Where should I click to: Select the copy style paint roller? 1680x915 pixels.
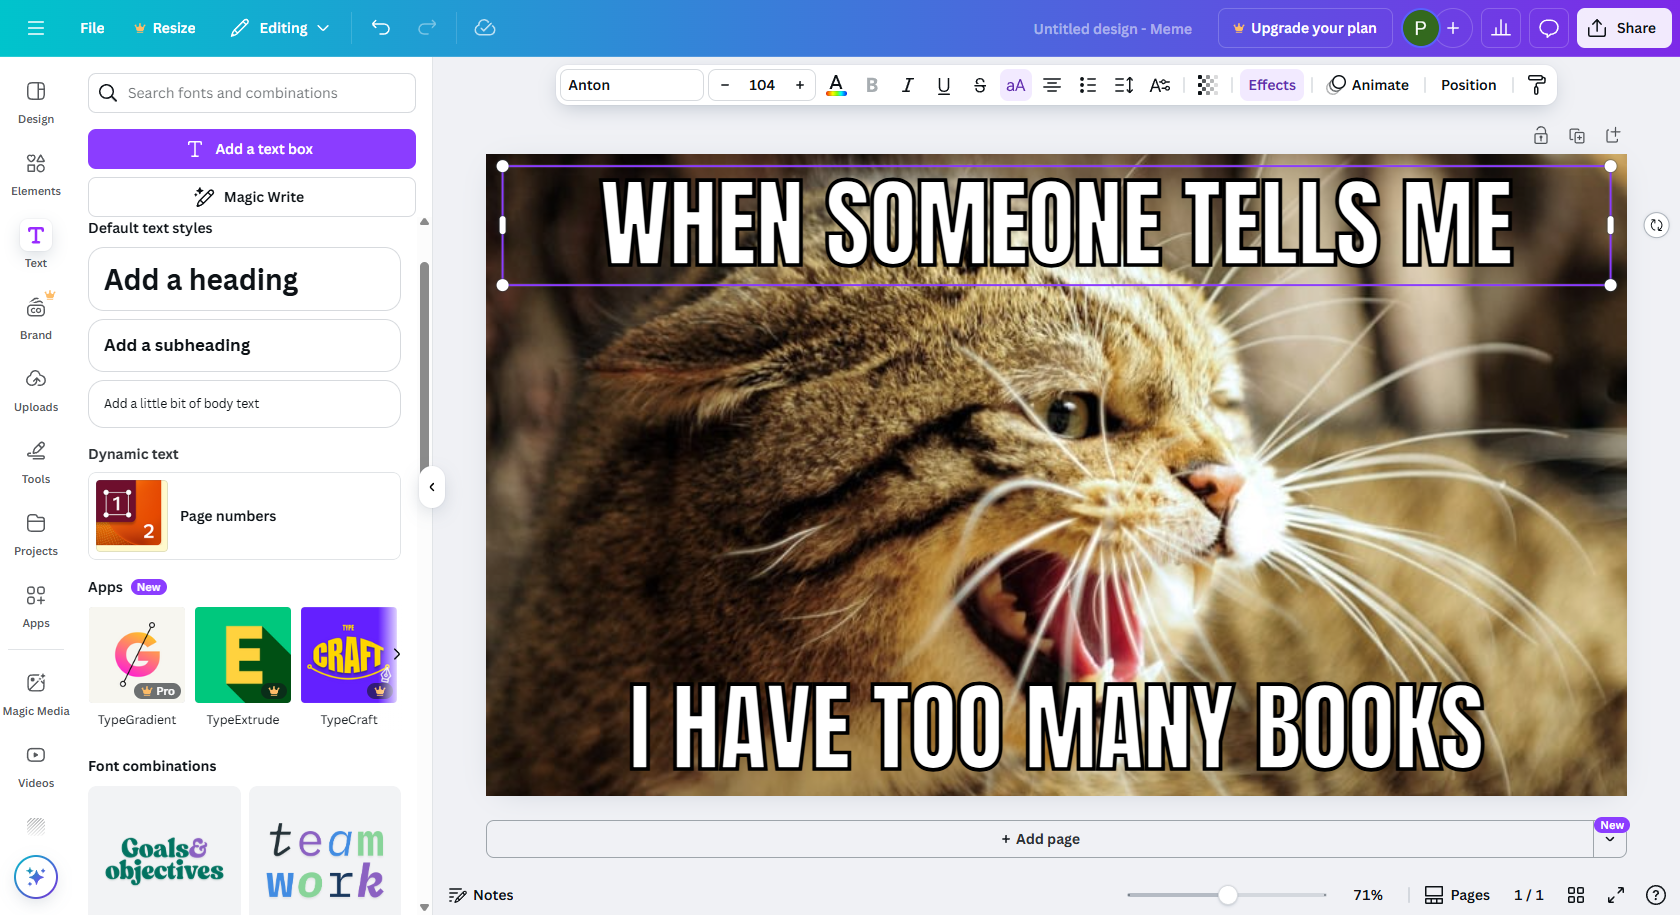1535,85
